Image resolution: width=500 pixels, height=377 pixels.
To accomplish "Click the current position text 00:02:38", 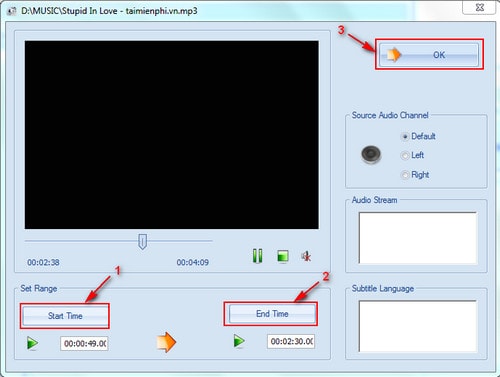I will [x=43, y=262].
